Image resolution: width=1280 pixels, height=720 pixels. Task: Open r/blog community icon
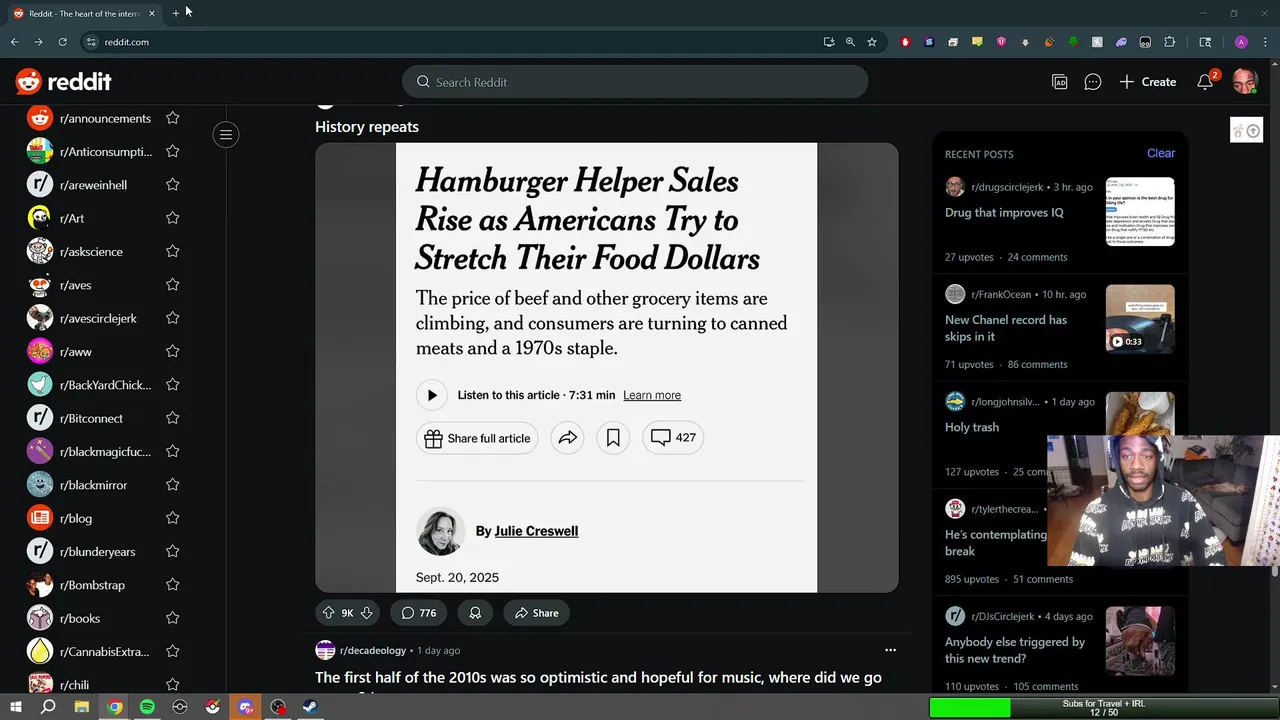[x=40, y=518]
